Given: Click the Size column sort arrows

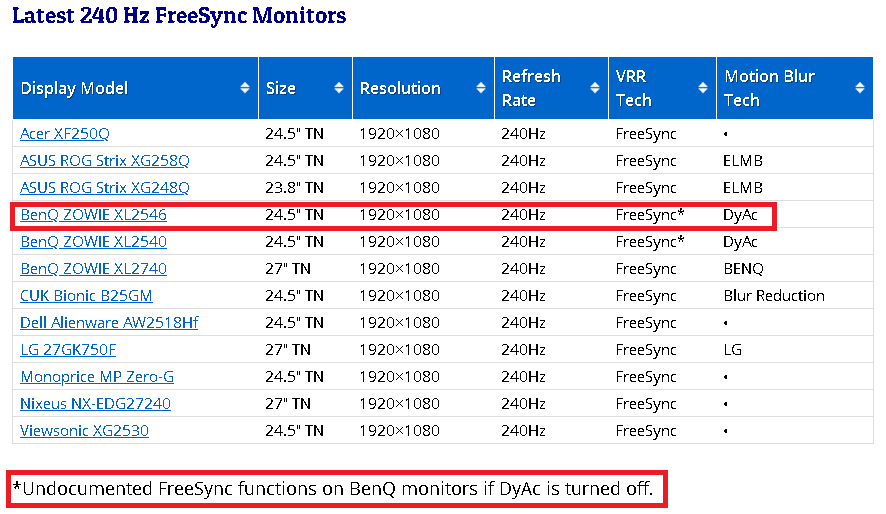Looking at the screenshot, I should click(x=338, y=88).
